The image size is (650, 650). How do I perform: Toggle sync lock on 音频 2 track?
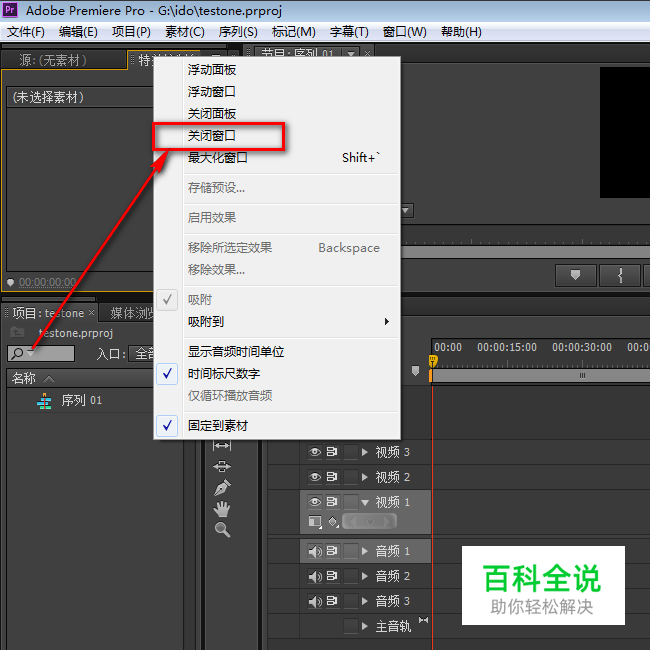click(x=332, y=576)
